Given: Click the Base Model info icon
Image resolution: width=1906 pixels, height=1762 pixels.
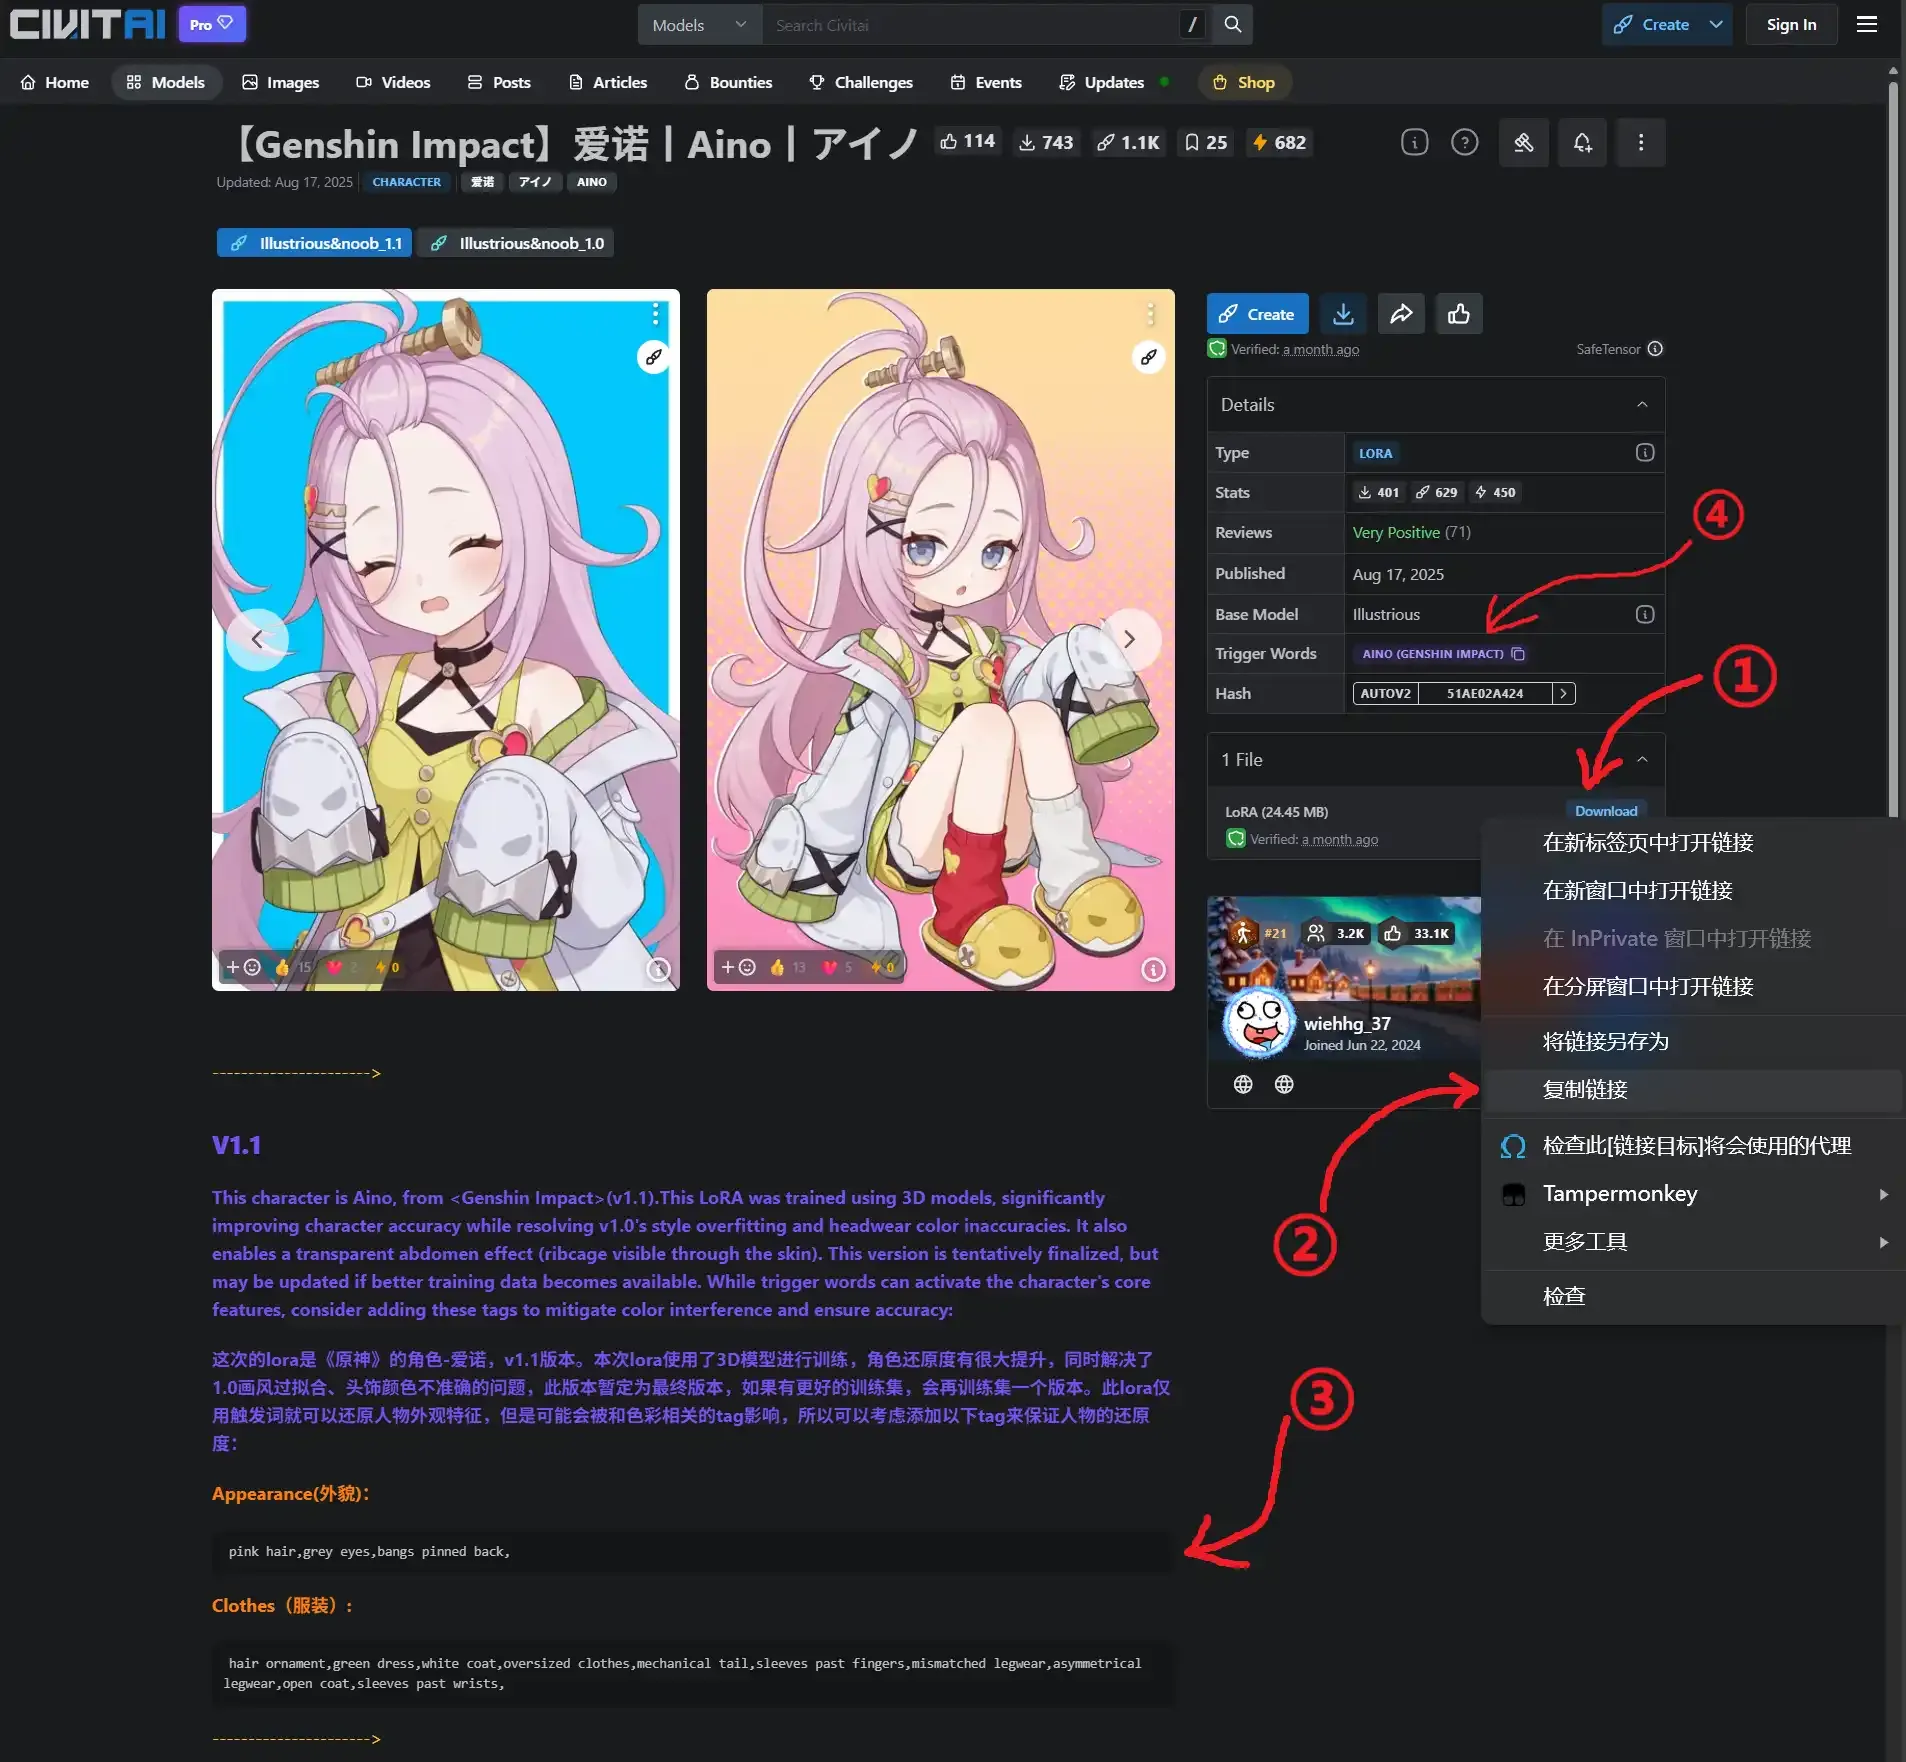Looking at the screenshot, I should tap(1644, 614).
